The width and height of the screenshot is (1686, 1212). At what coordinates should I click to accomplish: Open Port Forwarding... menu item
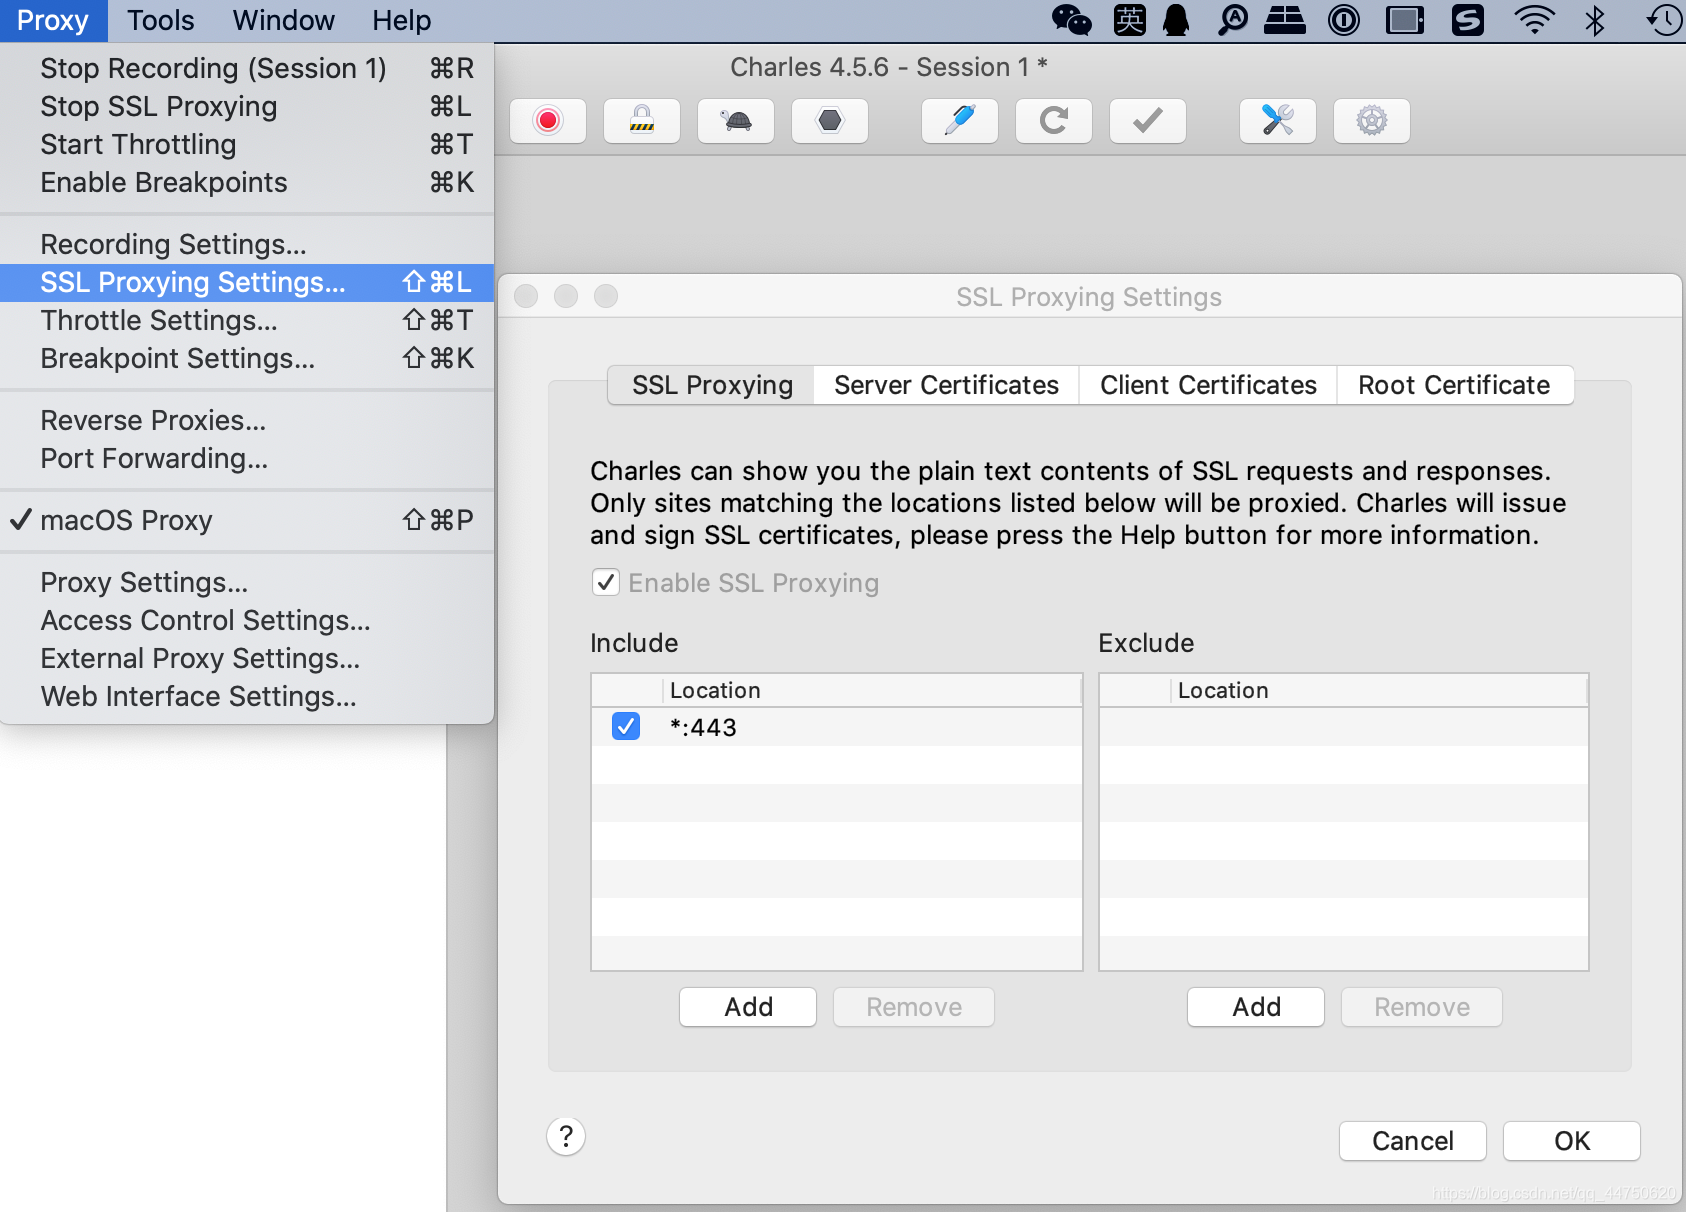click(247, 458)
